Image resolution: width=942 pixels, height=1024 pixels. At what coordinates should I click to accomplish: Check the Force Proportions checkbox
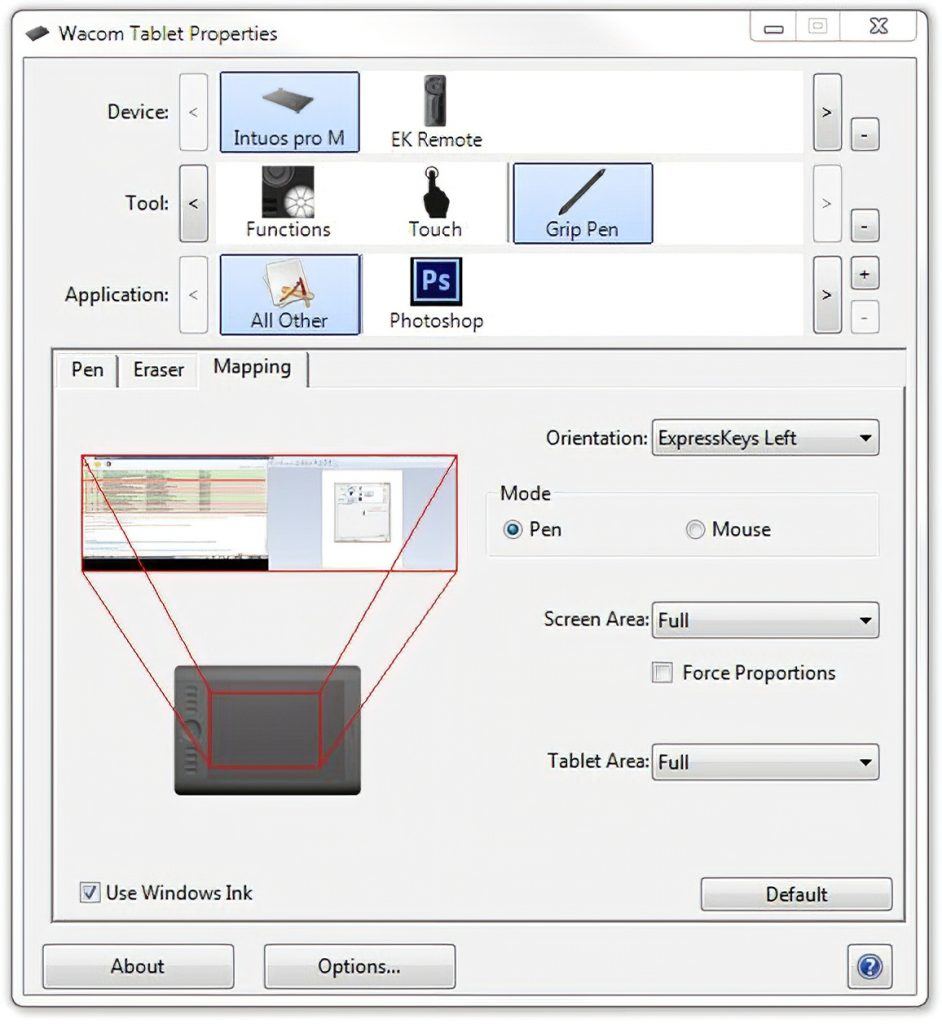[662, 673]
